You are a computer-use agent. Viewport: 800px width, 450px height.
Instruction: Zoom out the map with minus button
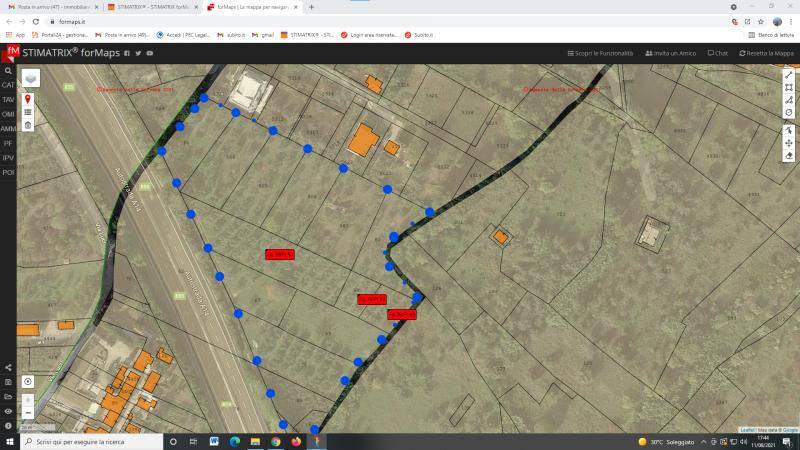pyautogui.click(x=28, y=412)
